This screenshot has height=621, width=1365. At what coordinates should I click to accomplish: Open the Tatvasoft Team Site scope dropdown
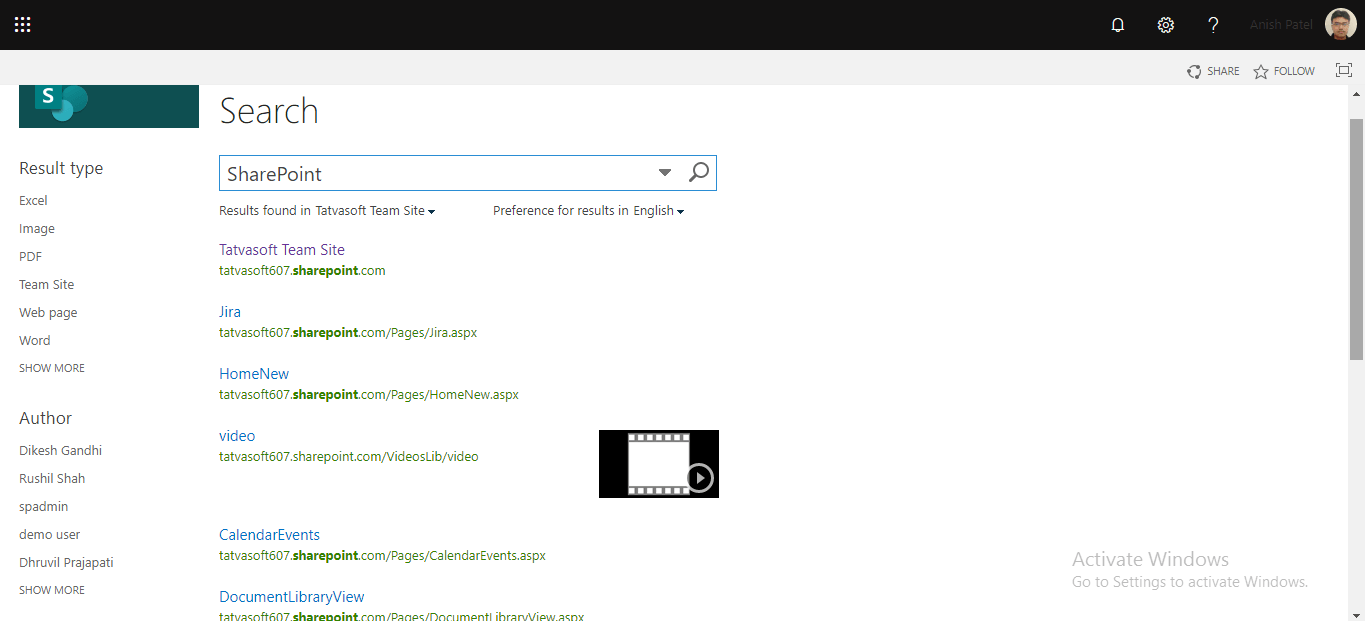point(430,211)
